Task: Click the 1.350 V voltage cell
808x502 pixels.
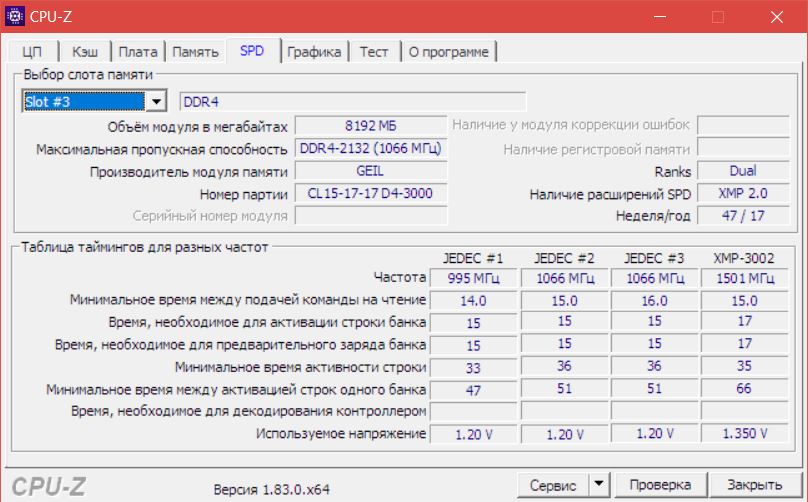Action: point(745,433)
